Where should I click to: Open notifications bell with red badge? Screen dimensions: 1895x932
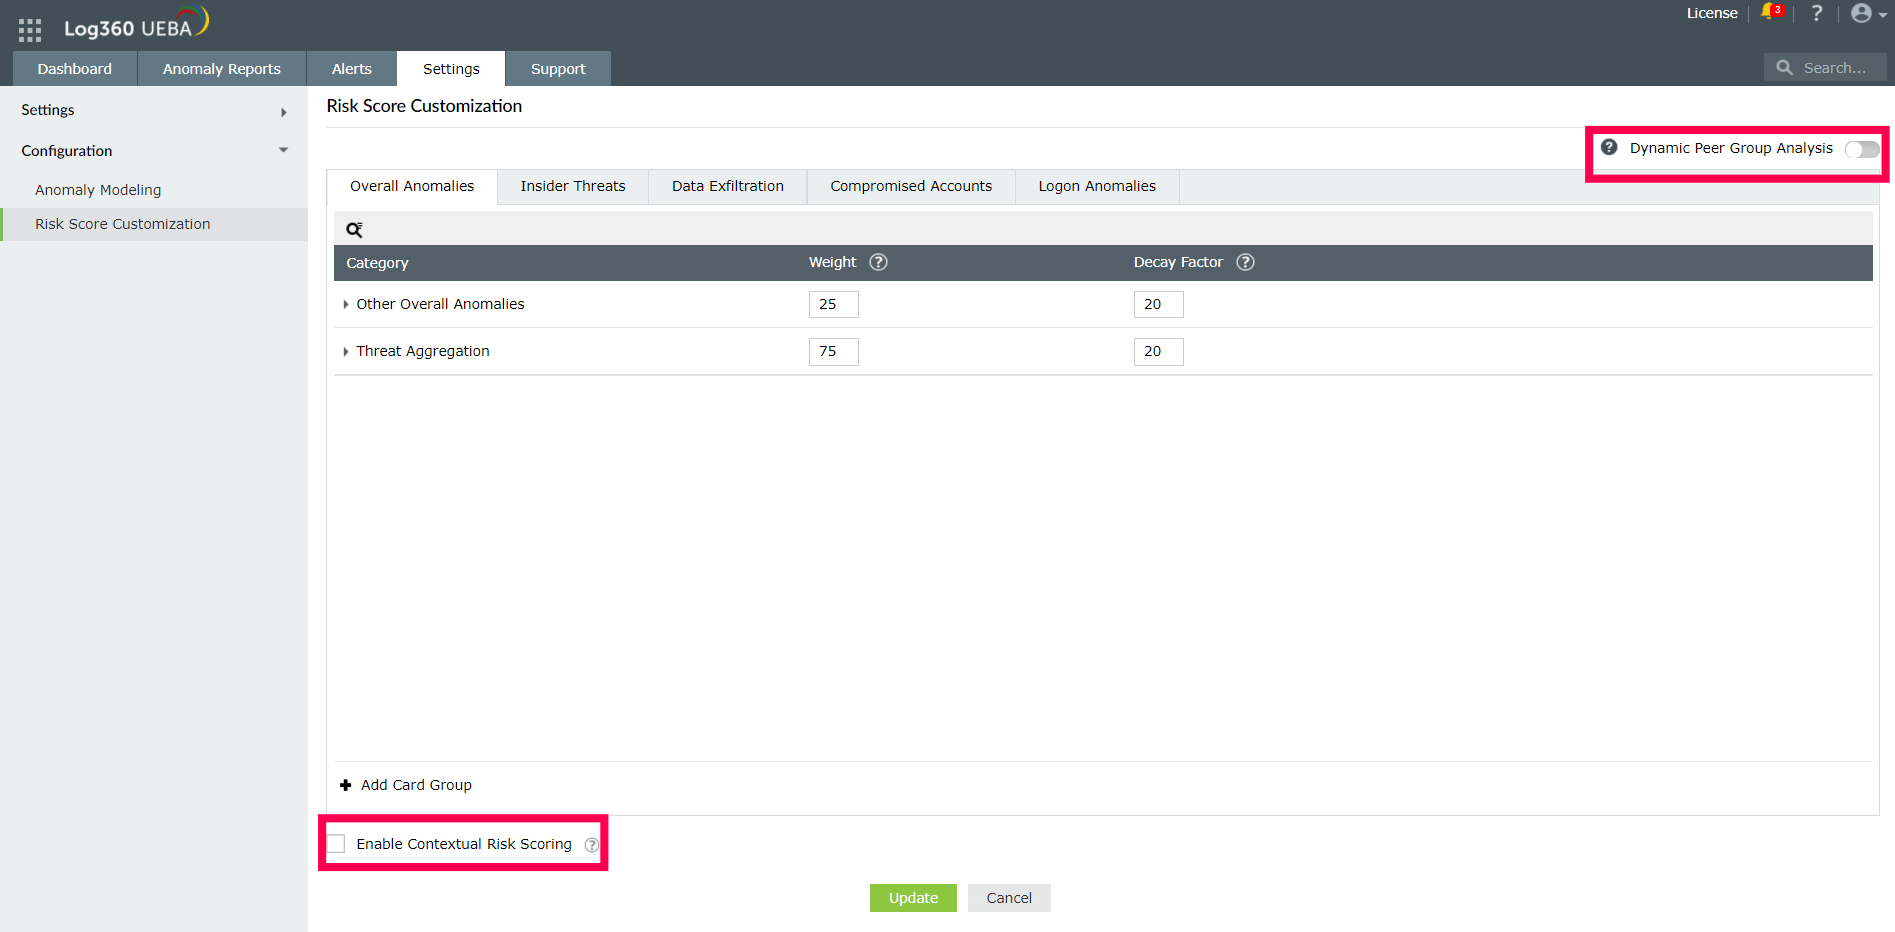coord(1771,12)
